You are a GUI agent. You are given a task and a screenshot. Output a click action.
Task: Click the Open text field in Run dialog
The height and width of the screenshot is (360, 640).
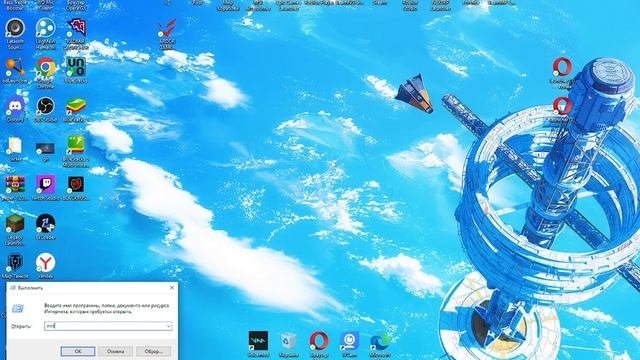pos(108,326)
